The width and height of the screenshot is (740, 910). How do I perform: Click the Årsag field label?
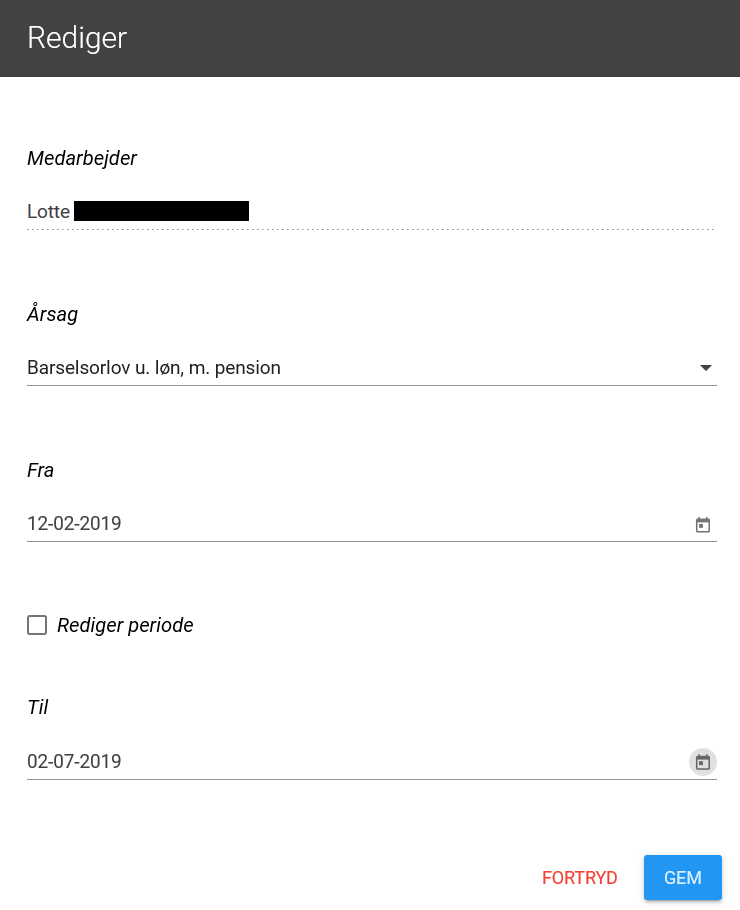coord(52,313)
